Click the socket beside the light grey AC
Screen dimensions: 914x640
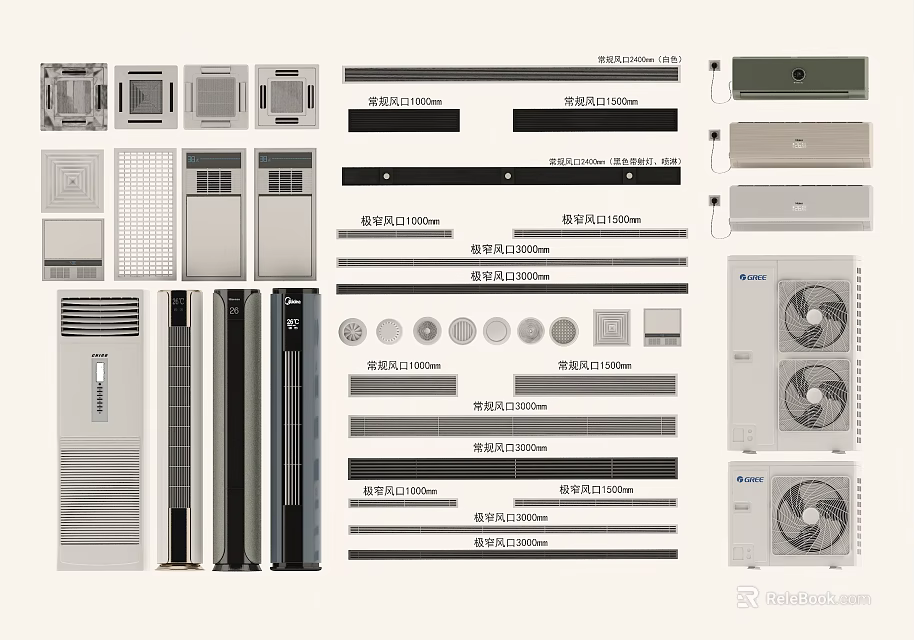click(x=715, y=202)
